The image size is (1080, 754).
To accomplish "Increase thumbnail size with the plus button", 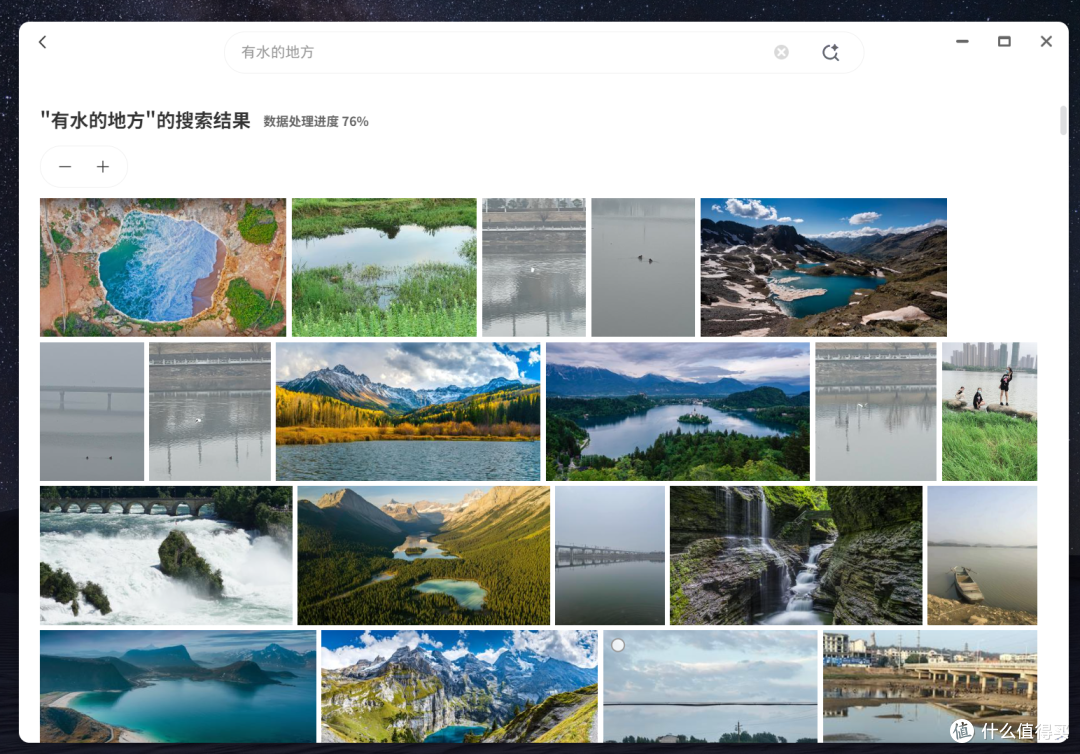I will pos(103,167).
